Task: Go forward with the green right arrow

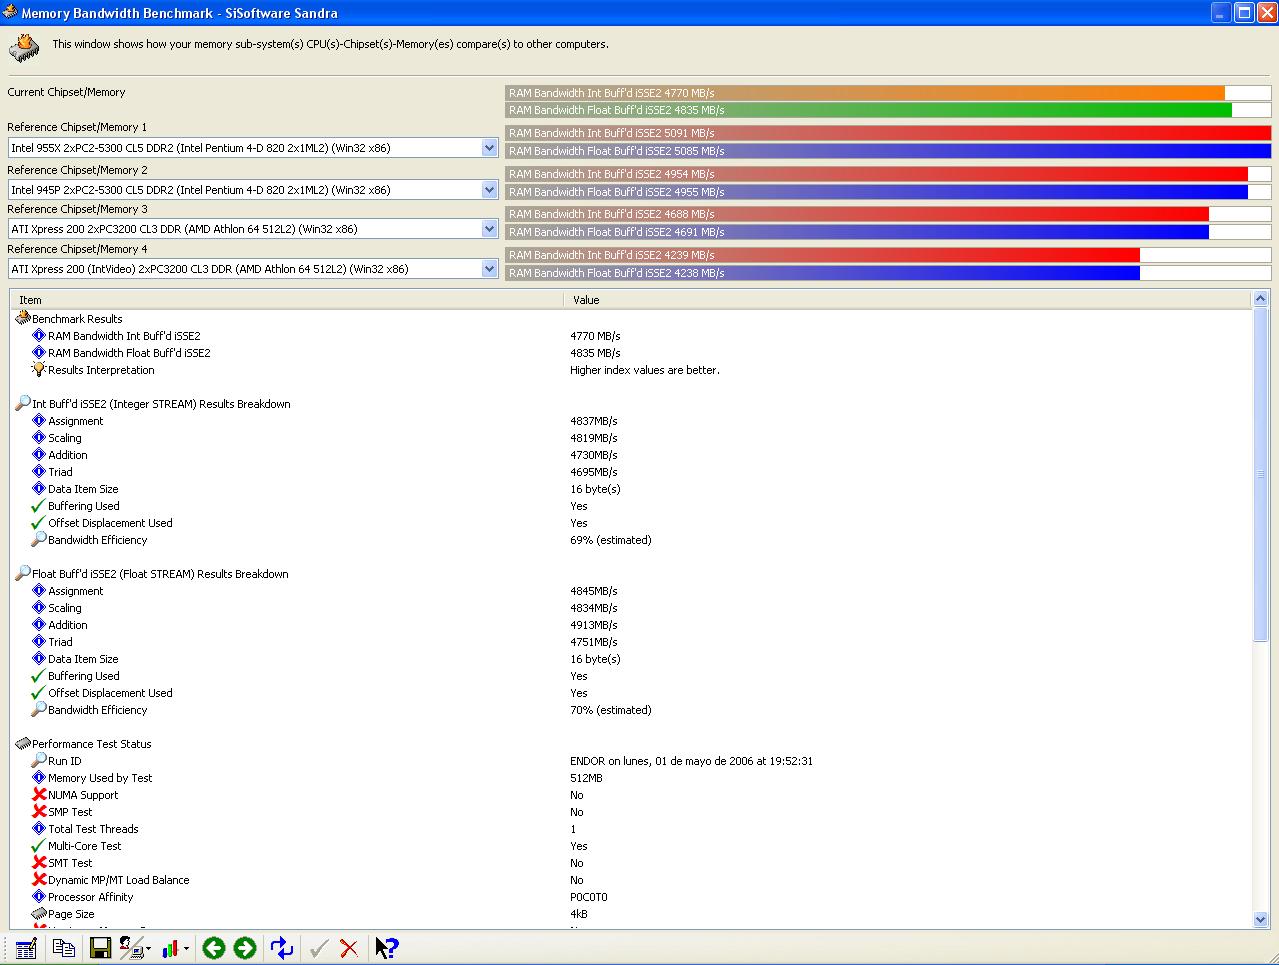Action: point(245,948)
